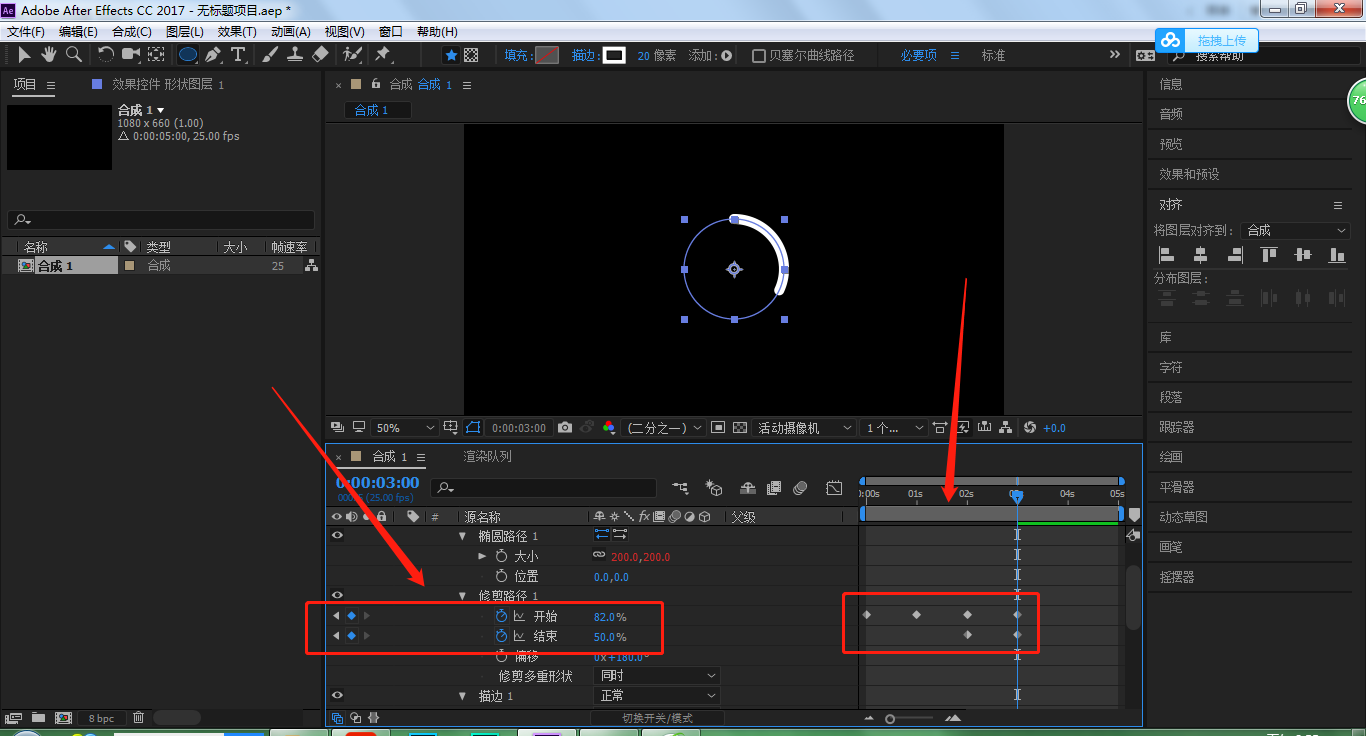The width and height of the screenshot is (1366, 736).
Task: Open the (二分之一) resolution dropdown
Action: point(664,428)
